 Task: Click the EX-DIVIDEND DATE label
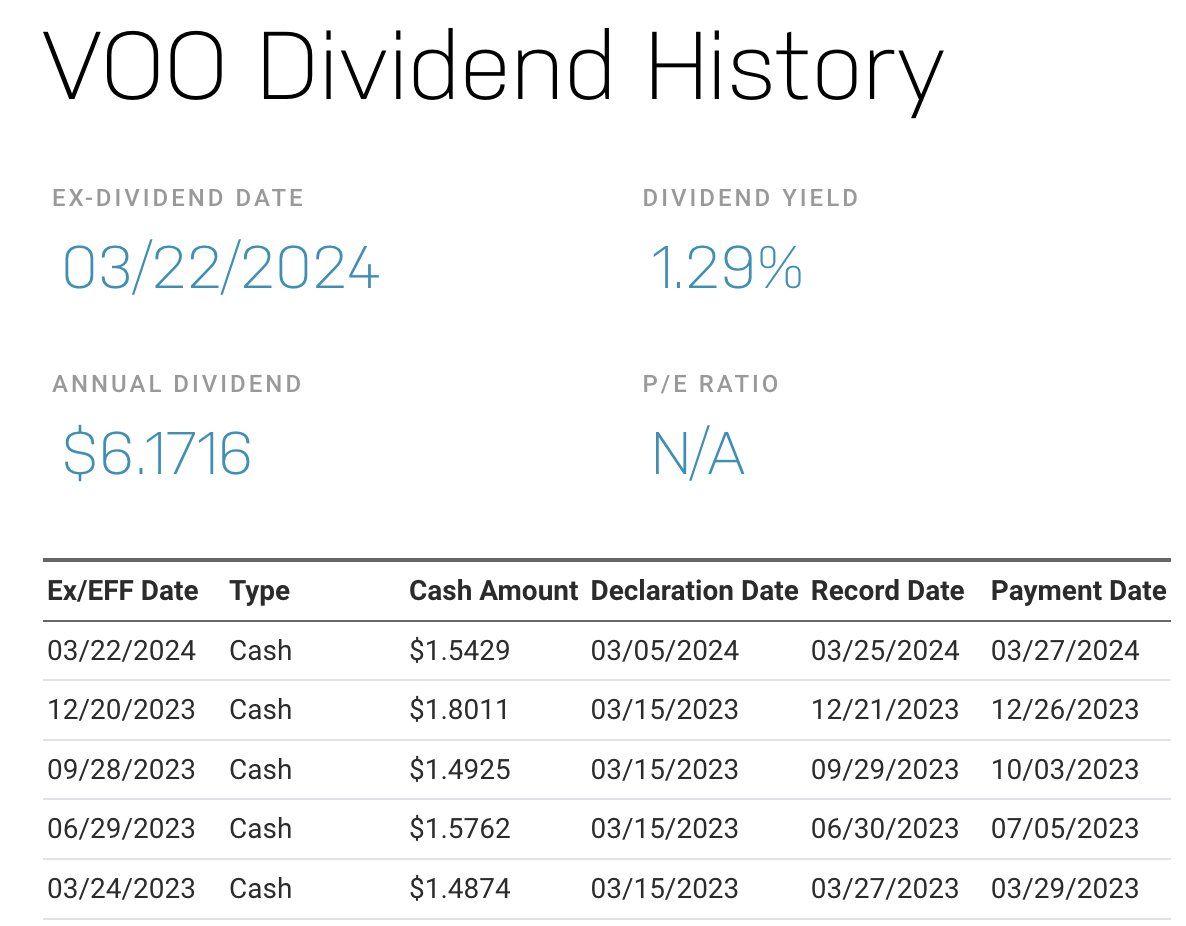pyautogui.click(x=178, y=198)
